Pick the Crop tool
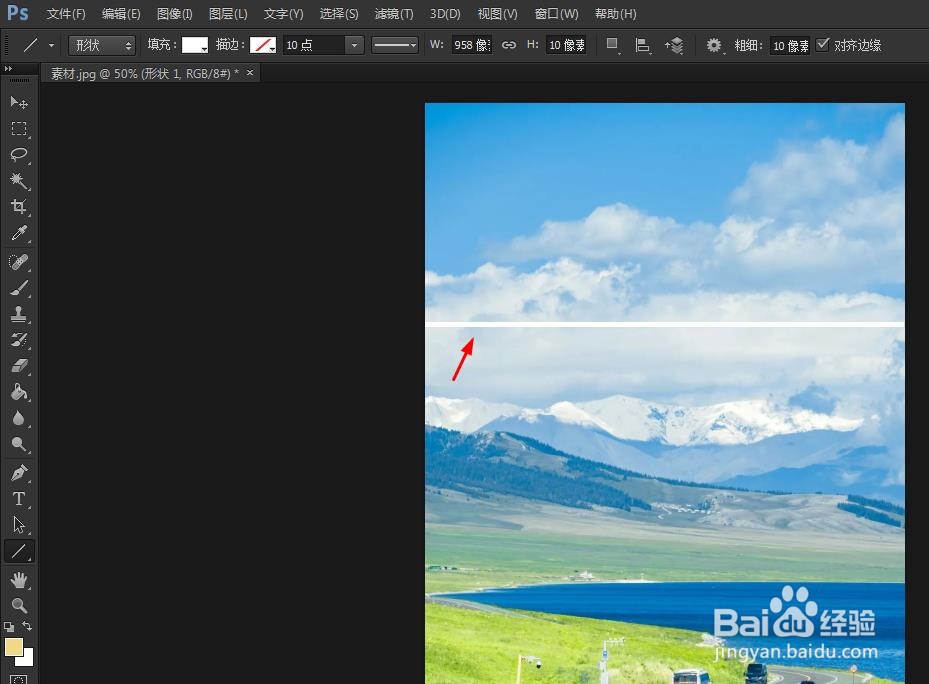This screenshot has height=684, width=929. tap(18, 207)
